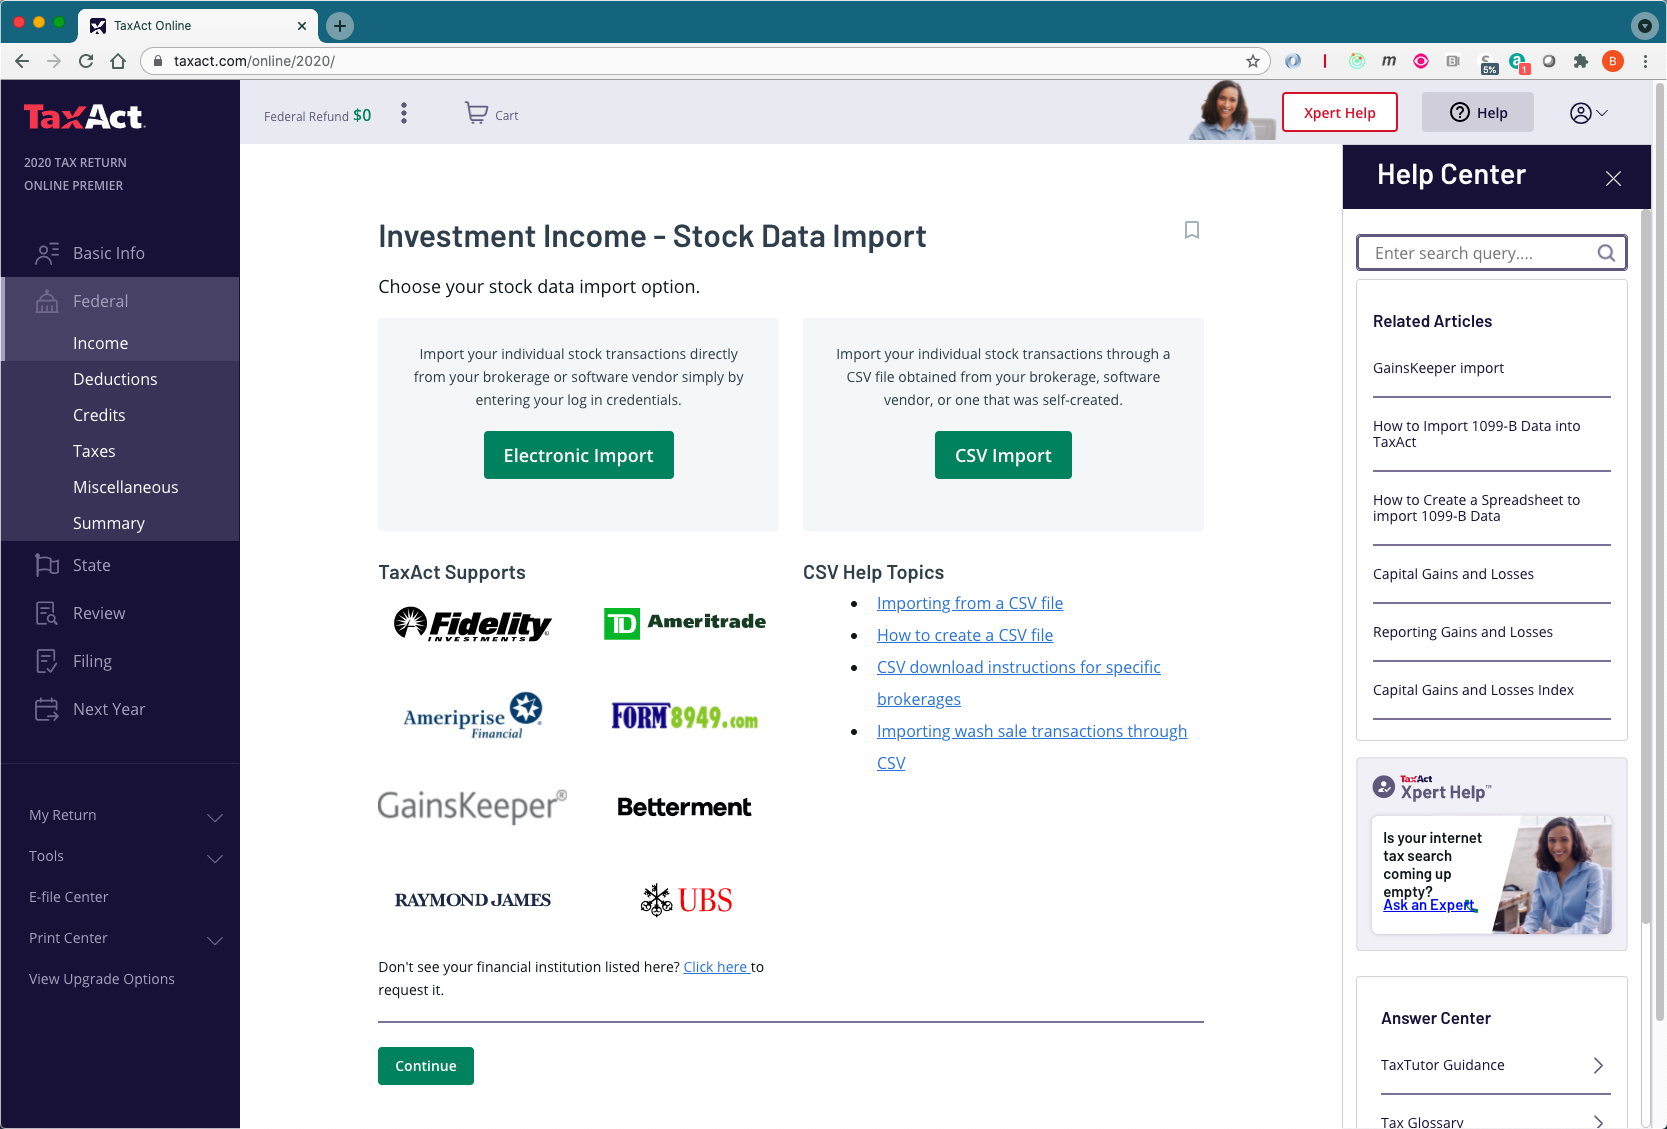This screenshot has height=1129, width=1667.
Task: Reload the browser page
Action: (x=86, y=61)
